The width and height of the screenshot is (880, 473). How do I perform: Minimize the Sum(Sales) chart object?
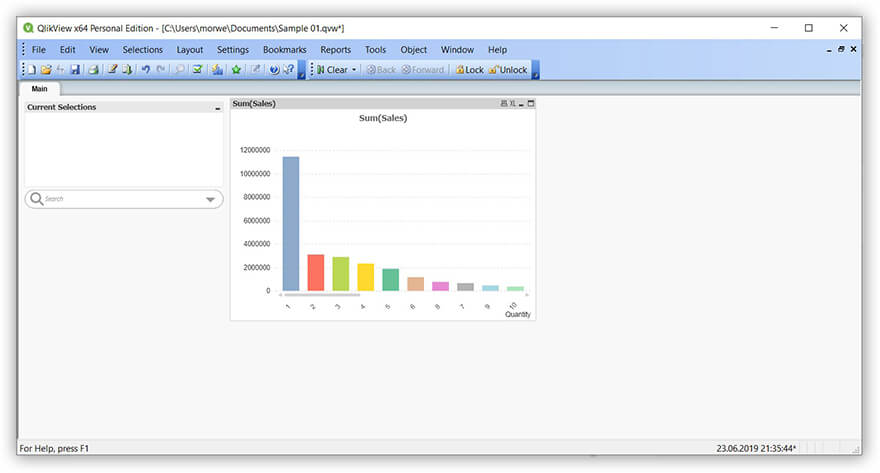tap(521, 104)
